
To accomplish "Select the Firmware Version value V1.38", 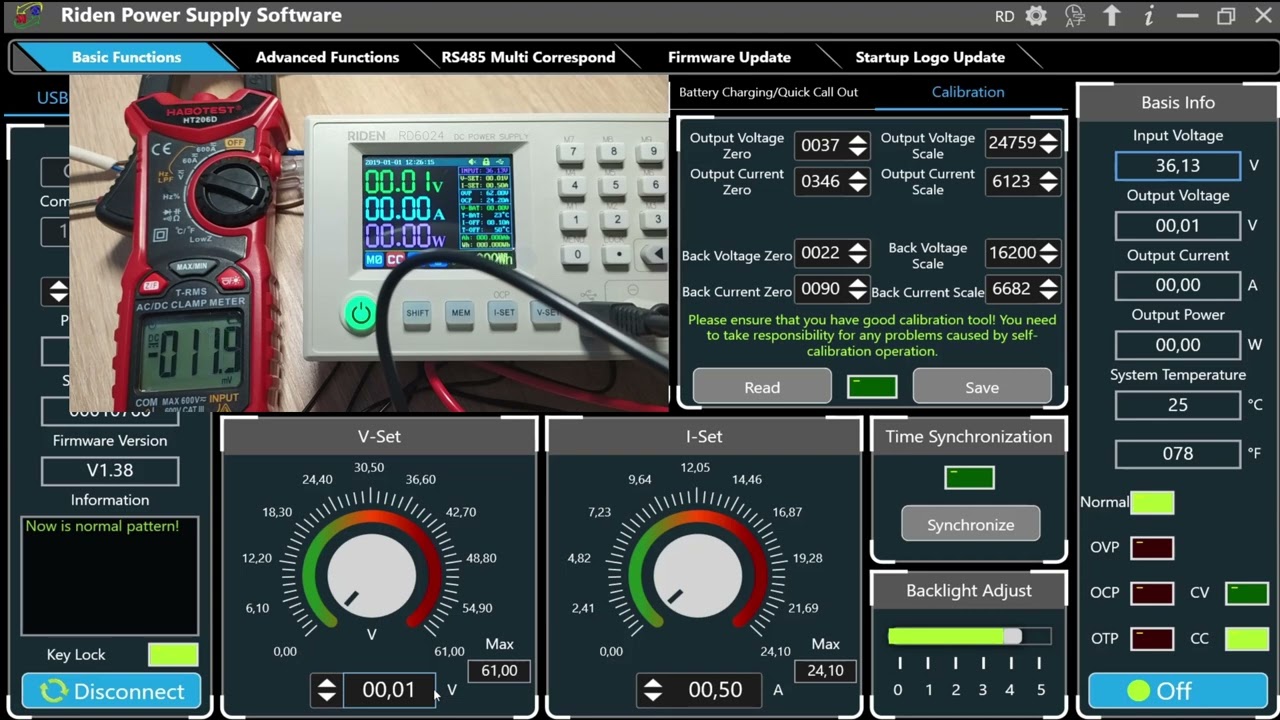I will [110, 470].
